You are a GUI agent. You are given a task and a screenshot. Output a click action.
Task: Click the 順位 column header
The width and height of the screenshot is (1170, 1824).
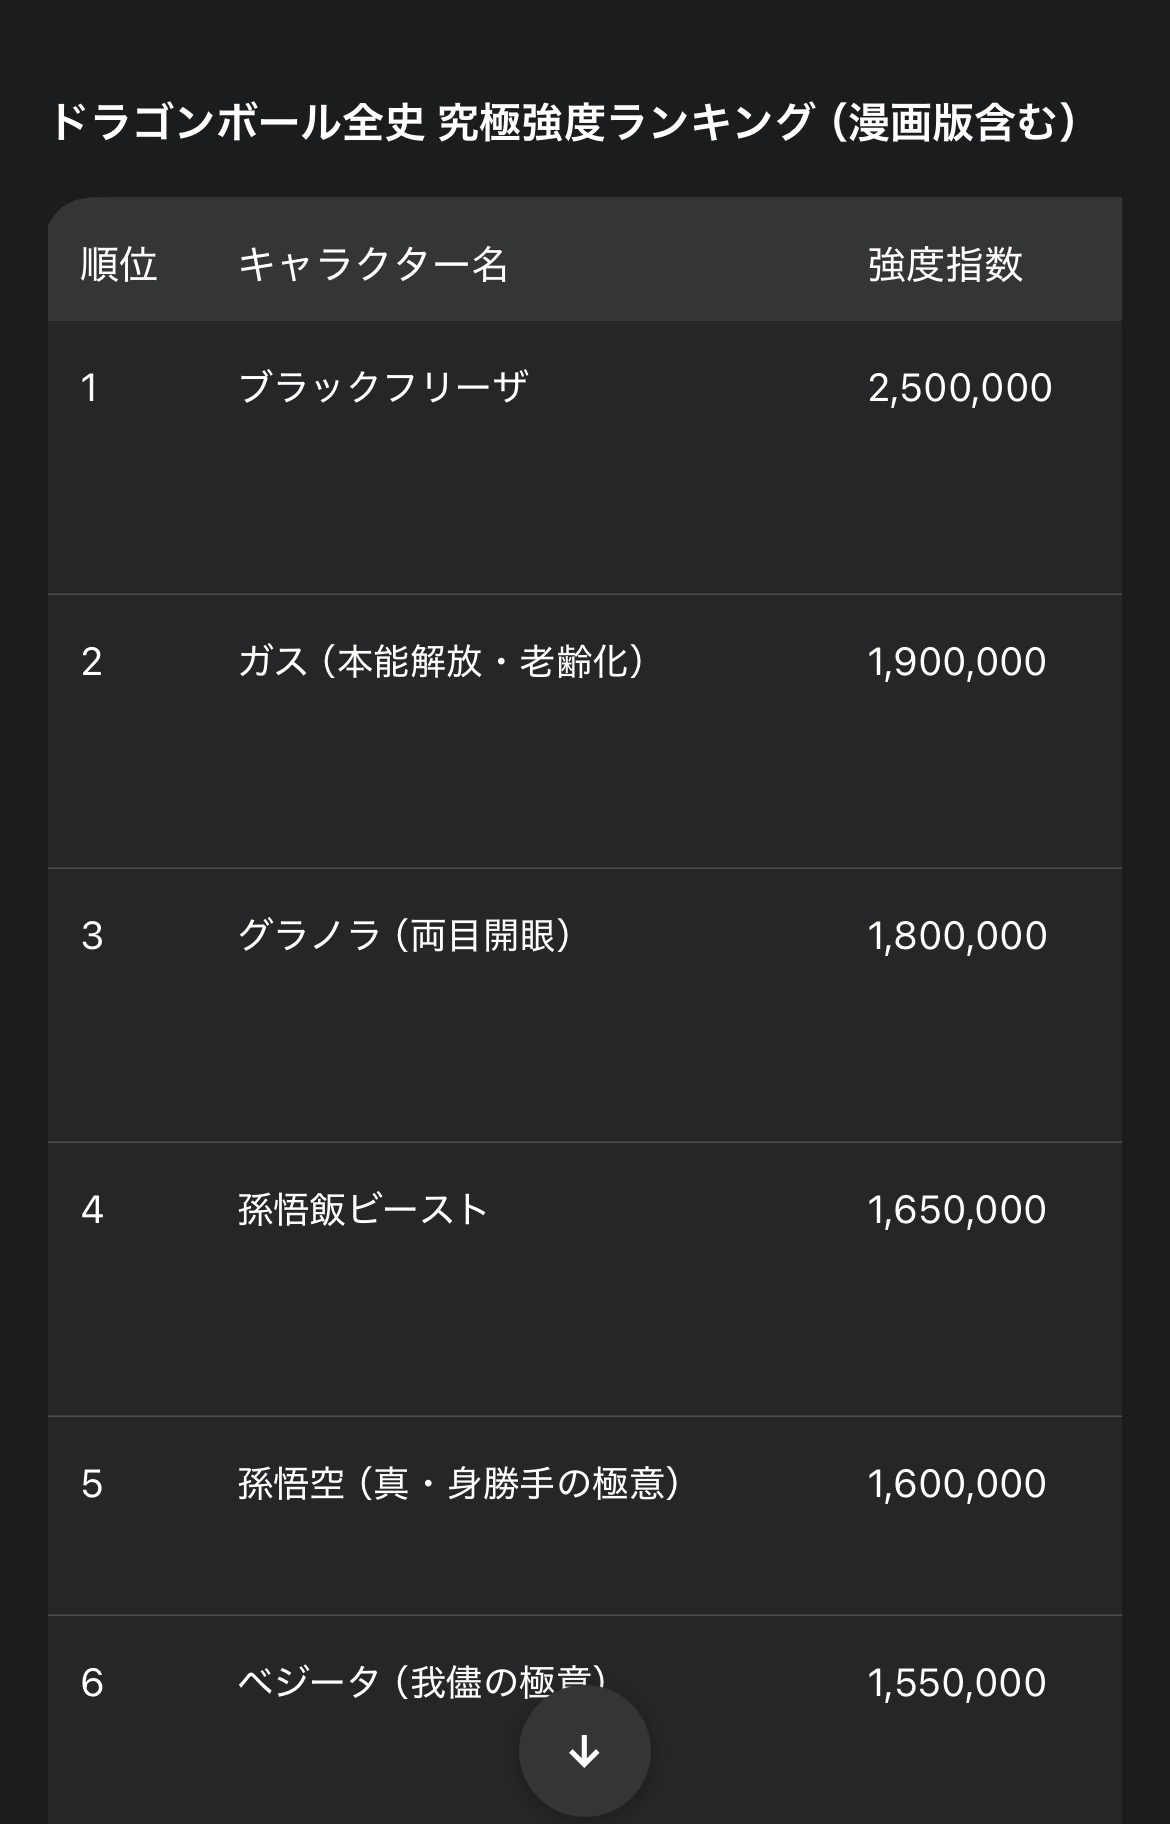click(x=119, y=265)
